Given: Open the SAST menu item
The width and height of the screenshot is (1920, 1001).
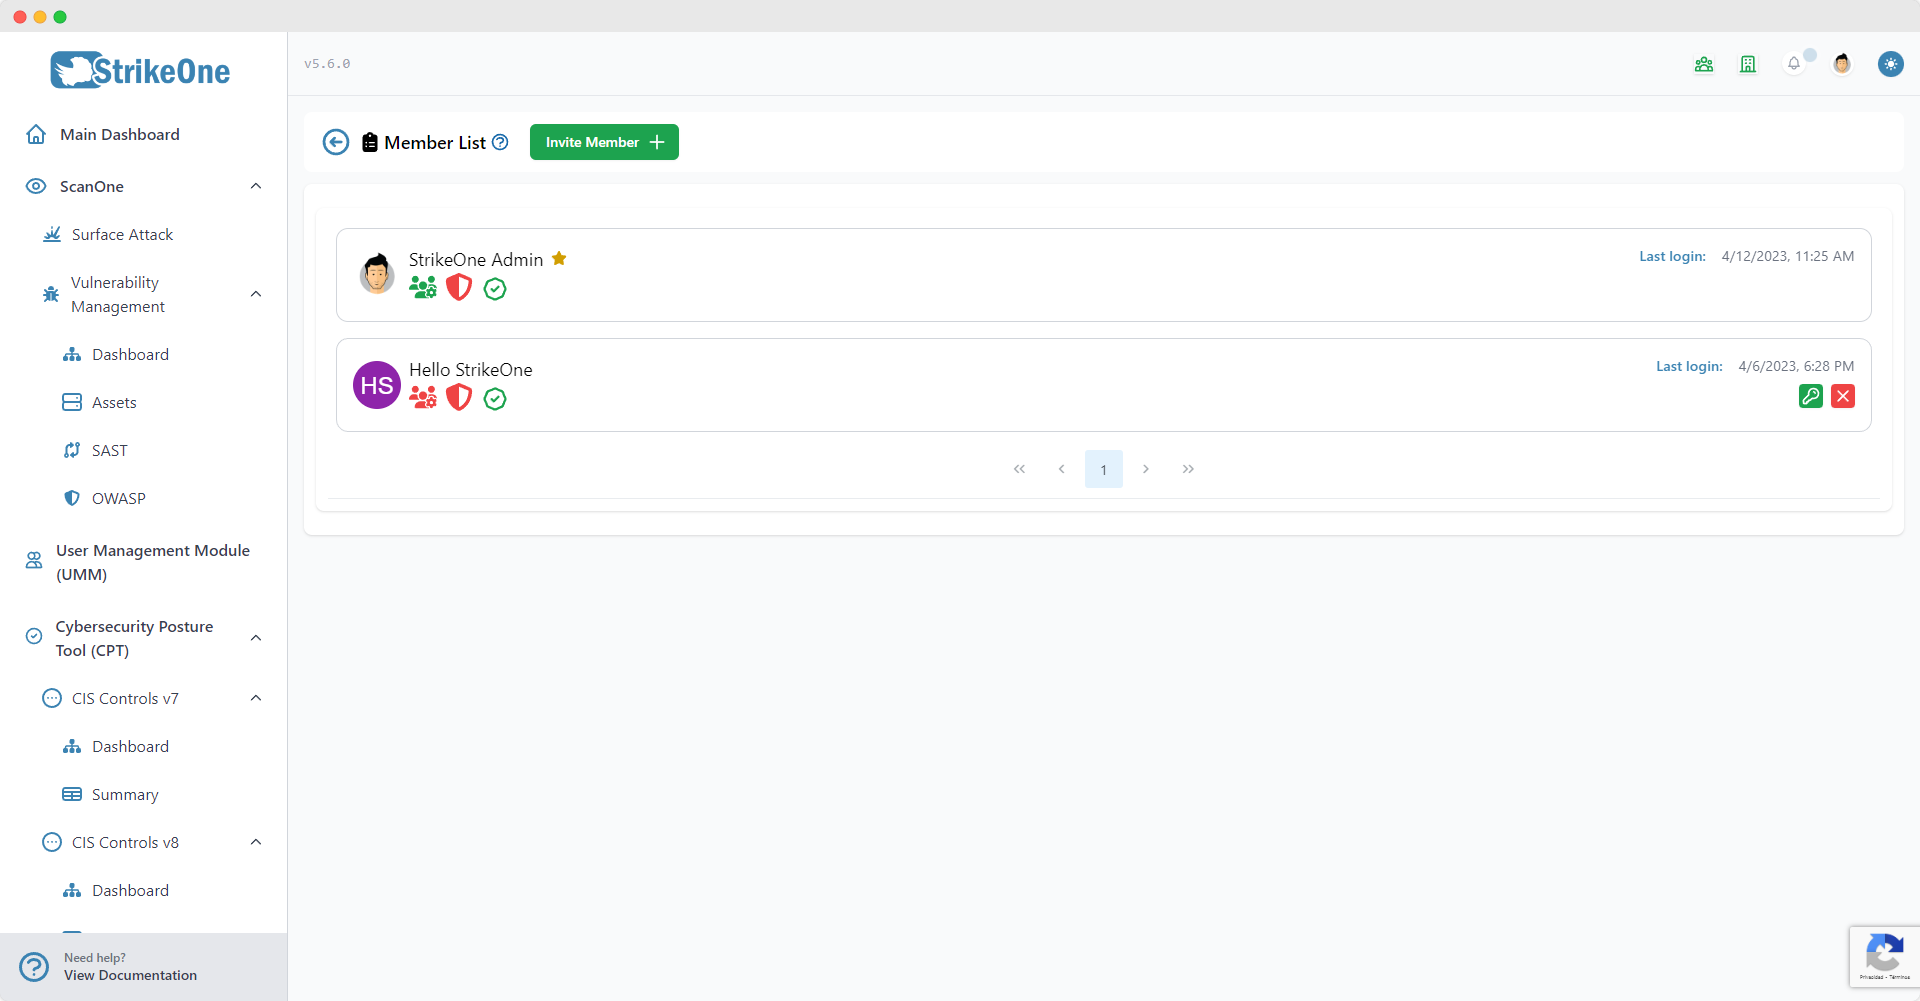Looking at the screenshot, I should pos(109,450).
